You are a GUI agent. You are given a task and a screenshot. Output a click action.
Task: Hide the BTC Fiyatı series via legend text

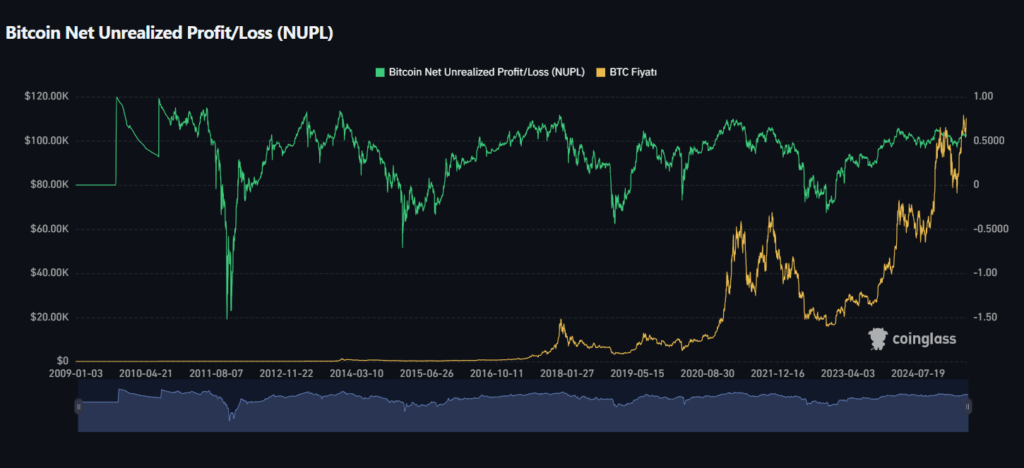click(632, 73)
